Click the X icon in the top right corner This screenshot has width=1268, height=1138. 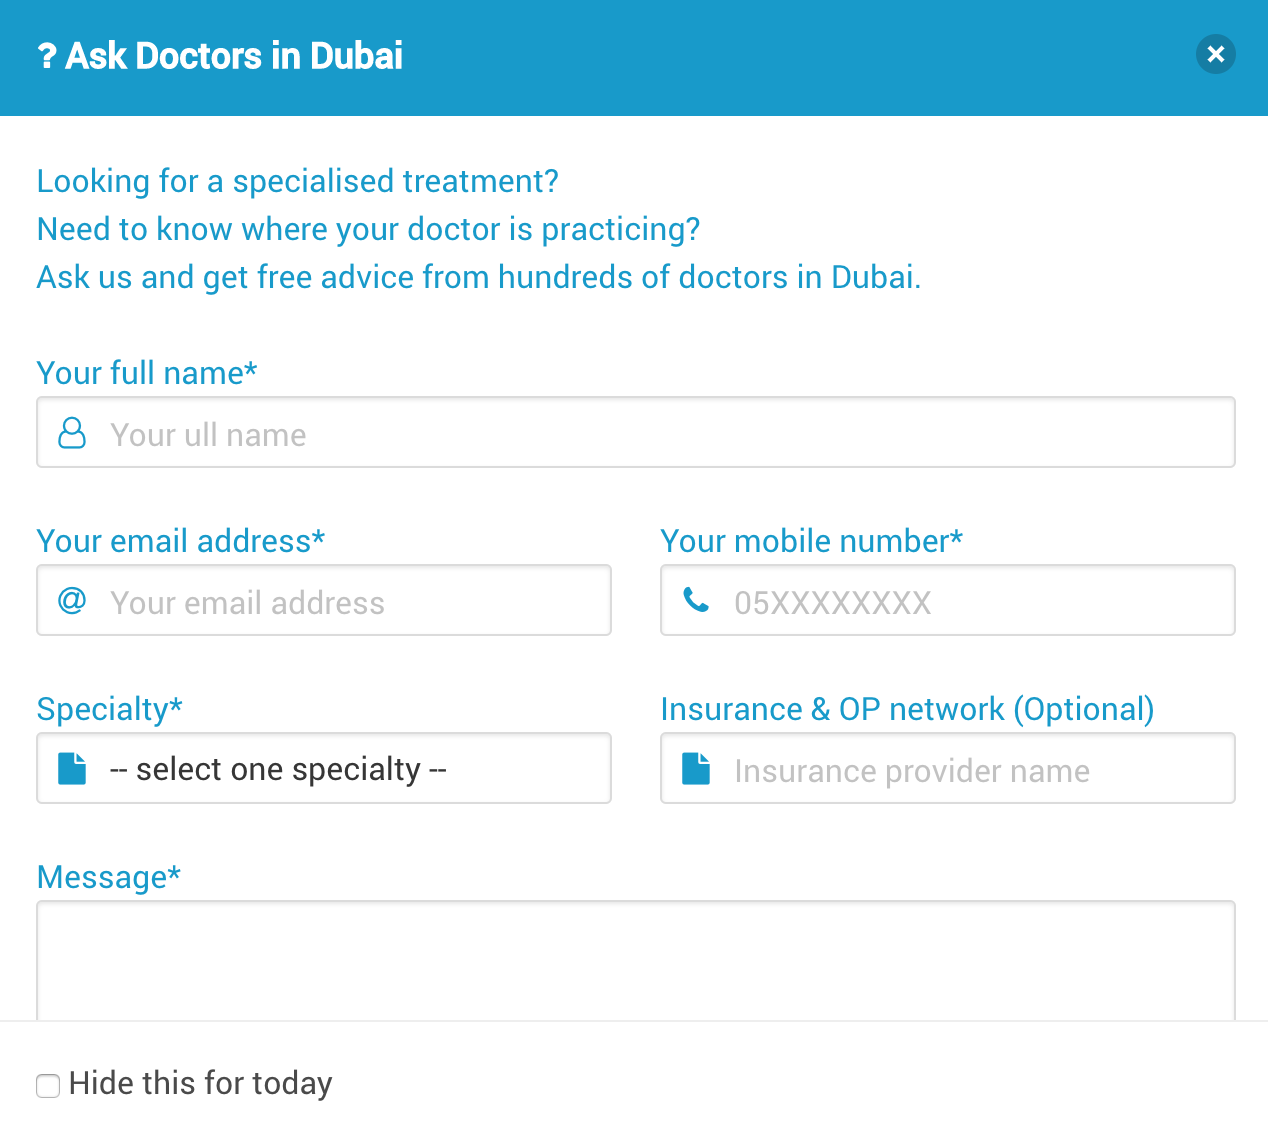click(x=1216, y=54)
